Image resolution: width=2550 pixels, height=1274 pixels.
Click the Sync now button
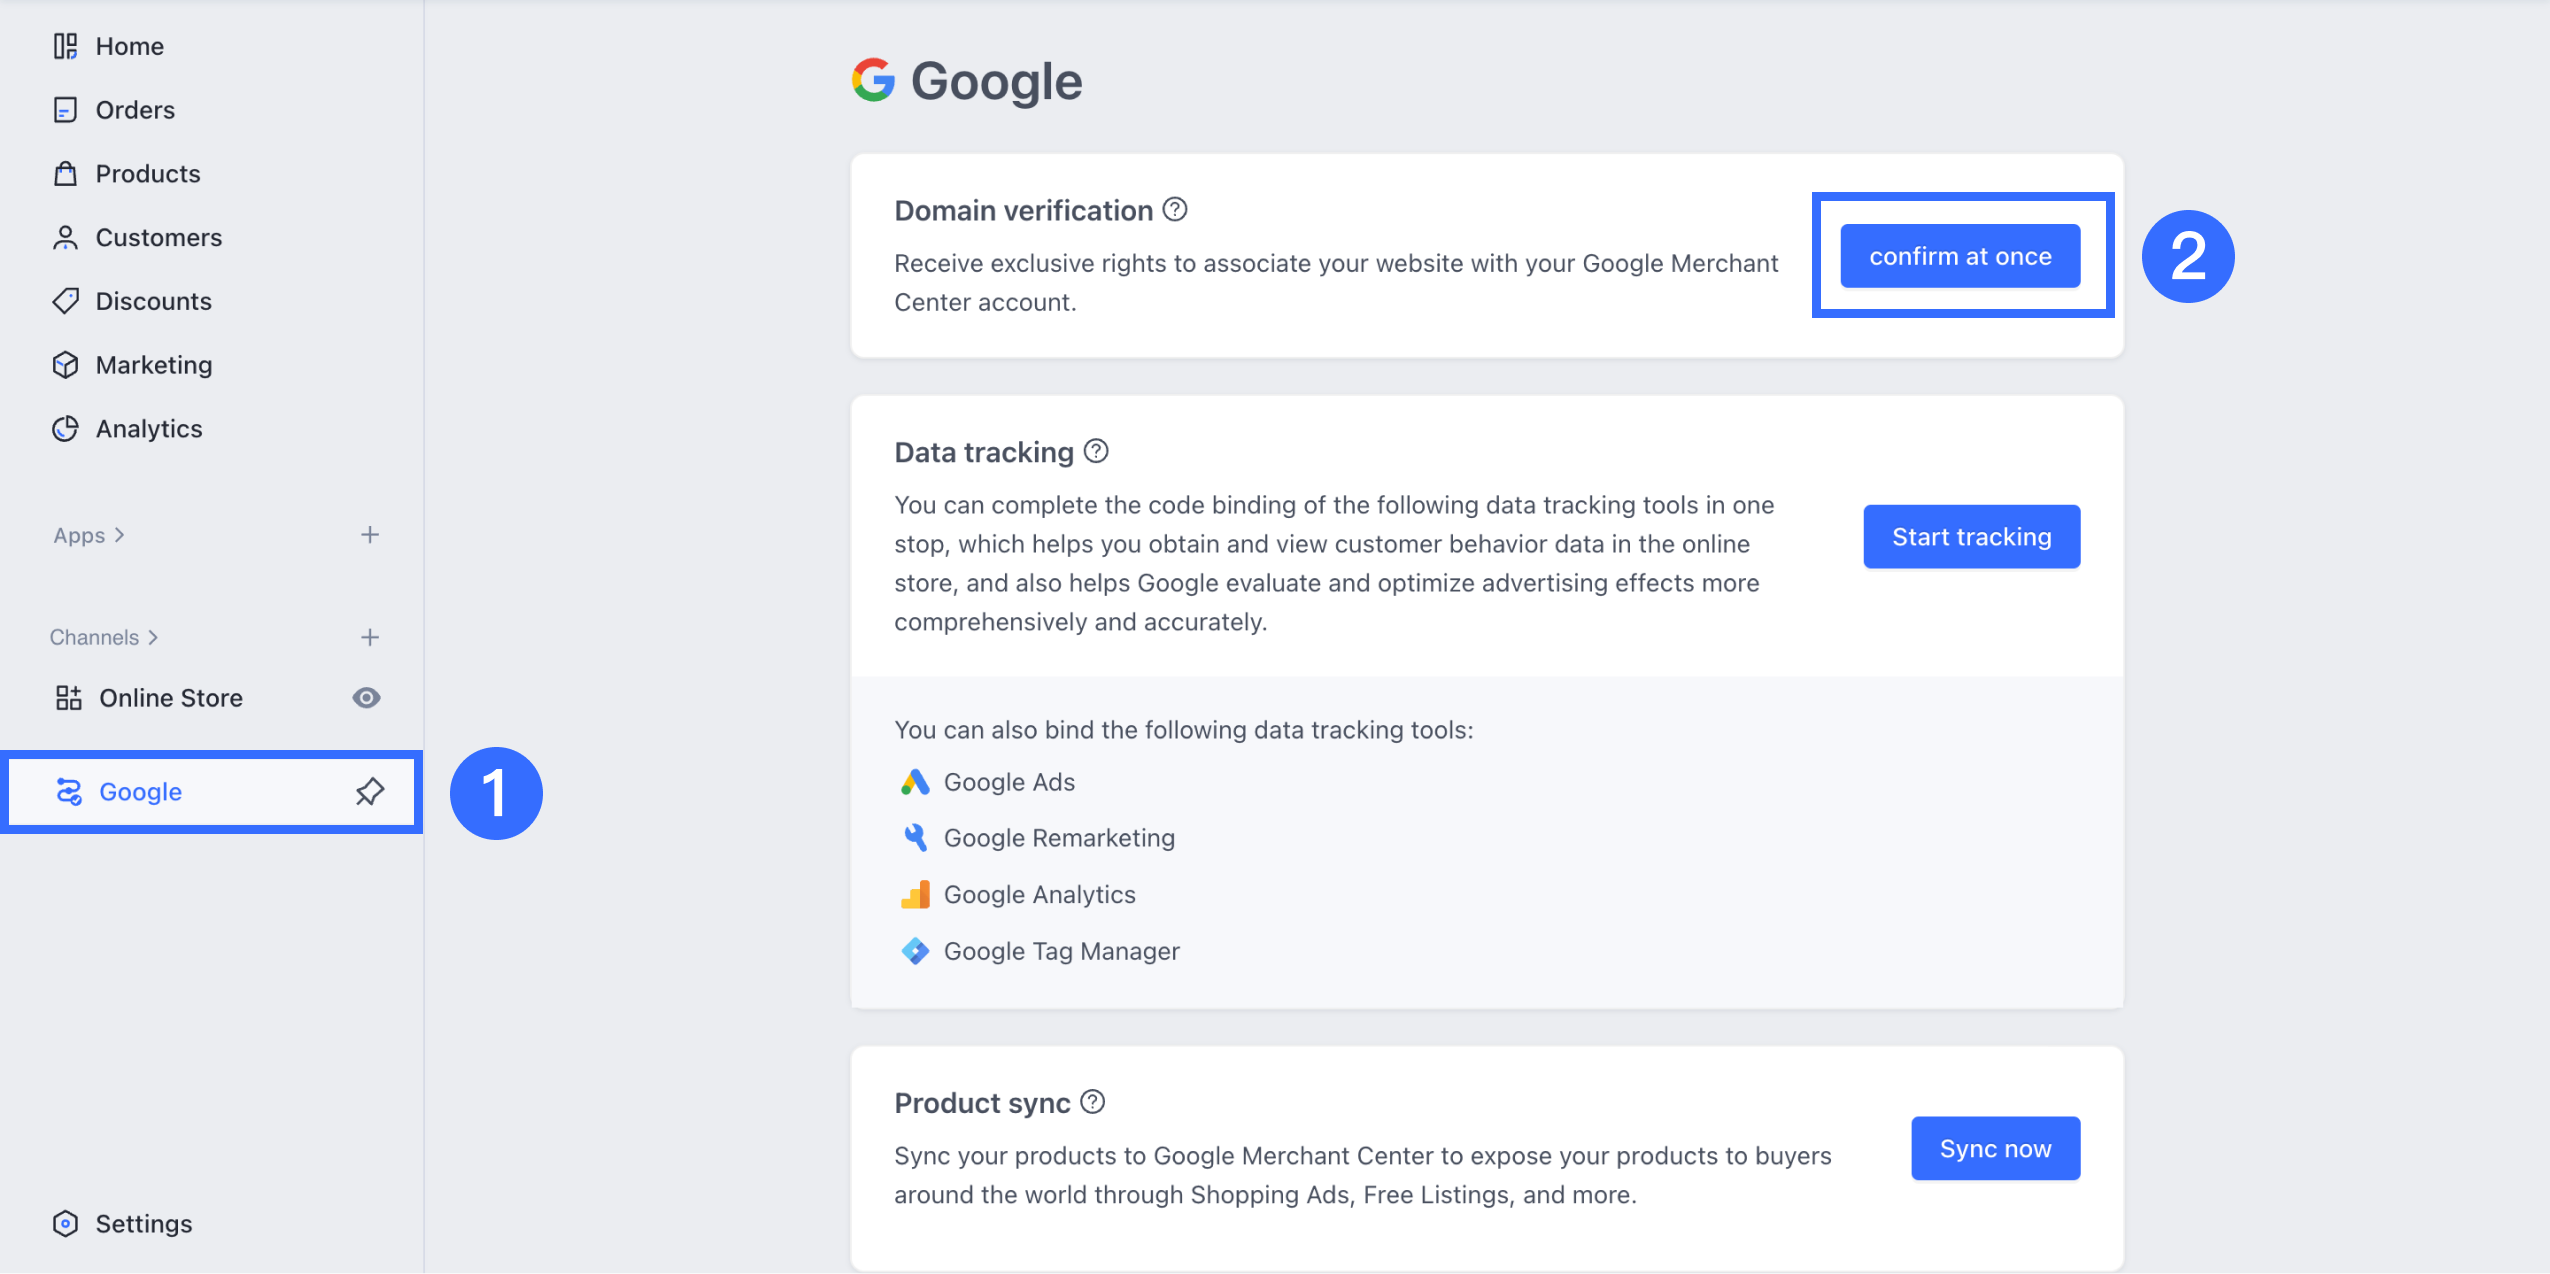(x=1995, y=1149)
